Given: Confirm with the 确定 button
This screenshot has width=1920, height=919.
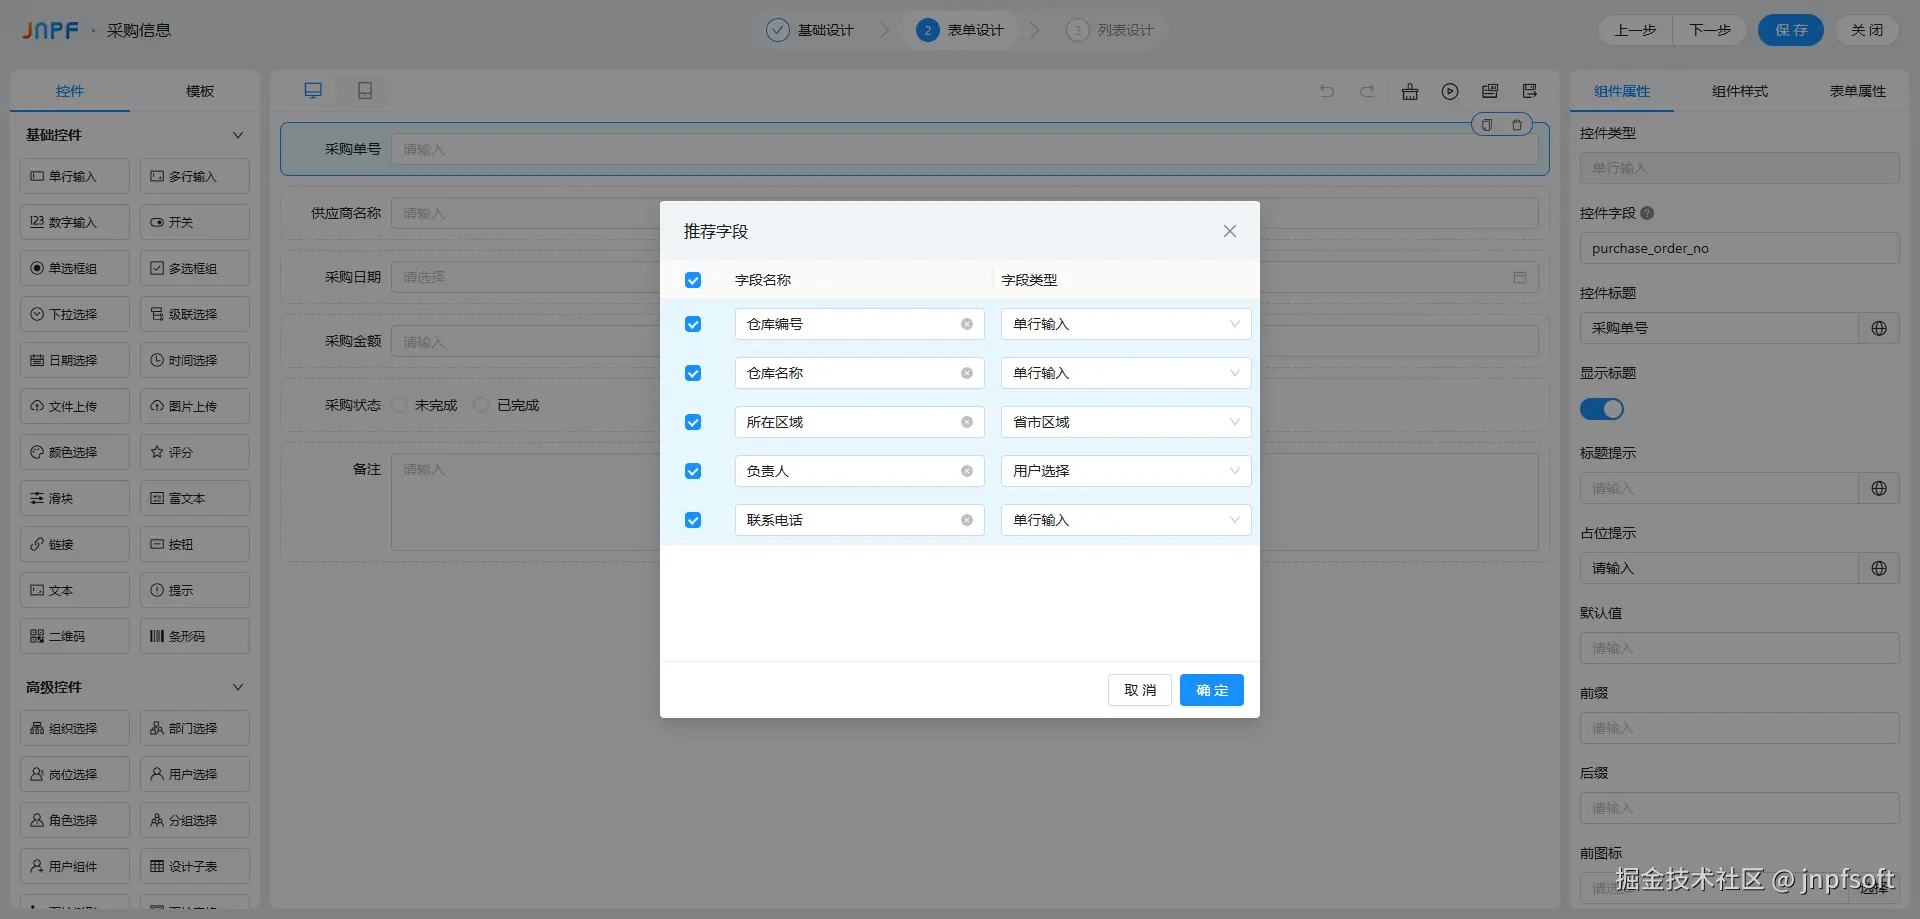Looking at the screenshot, I should click(x=1212, y=690).
